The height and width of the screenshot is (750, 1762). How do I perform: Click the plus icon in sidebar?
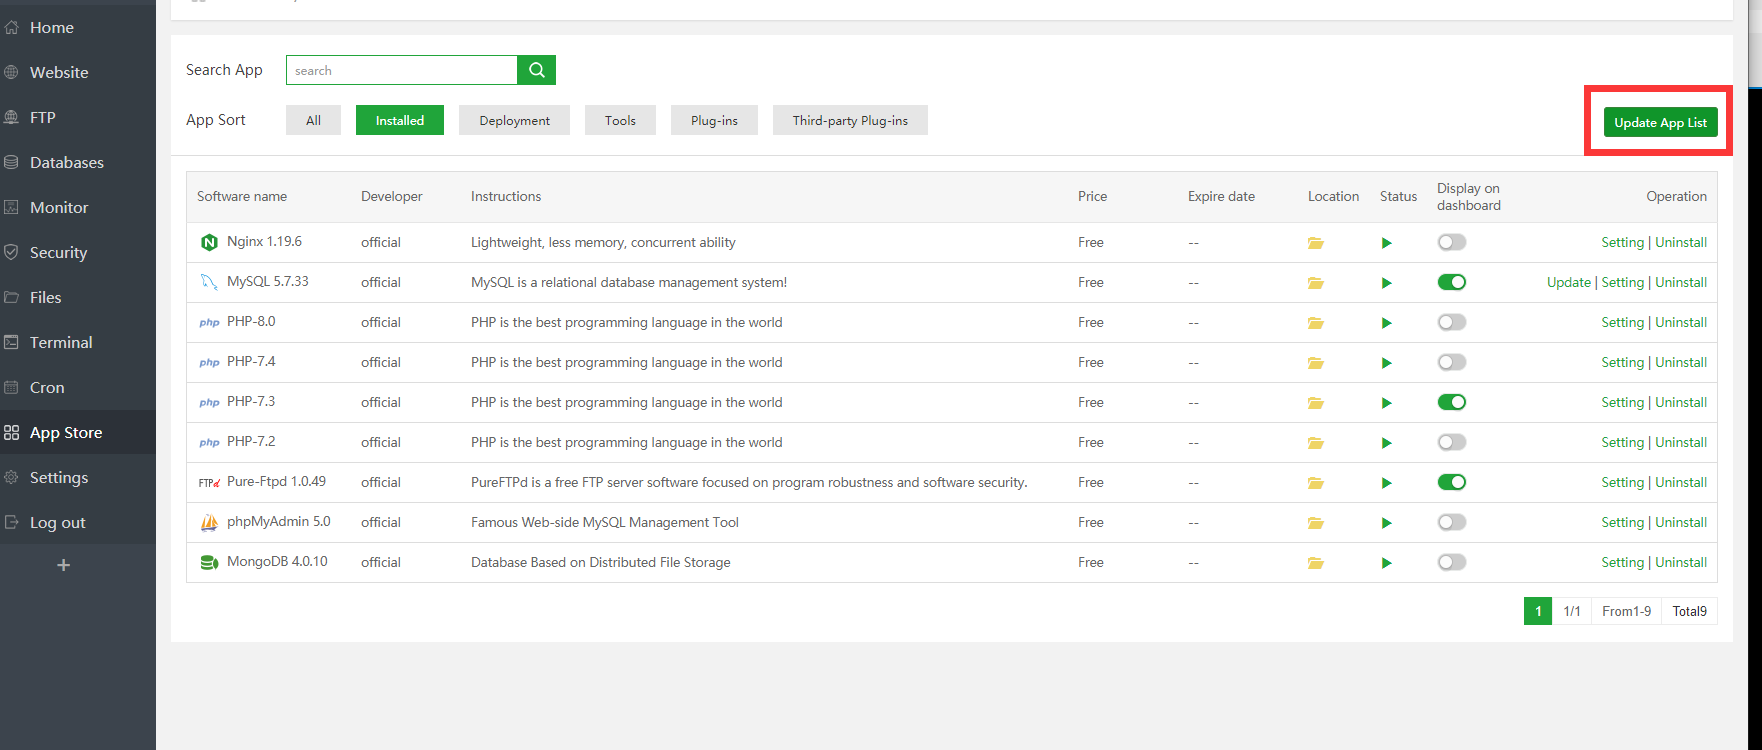pyautogui.click(x=63, y=565)
